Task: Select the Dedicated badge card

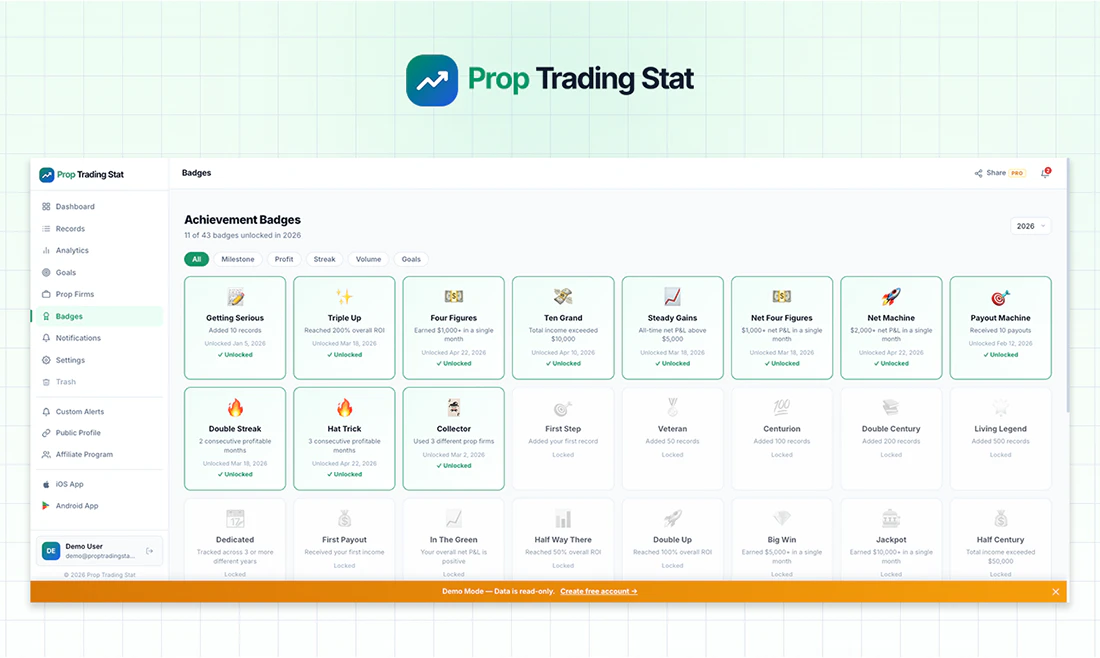Action: point(235,539)
